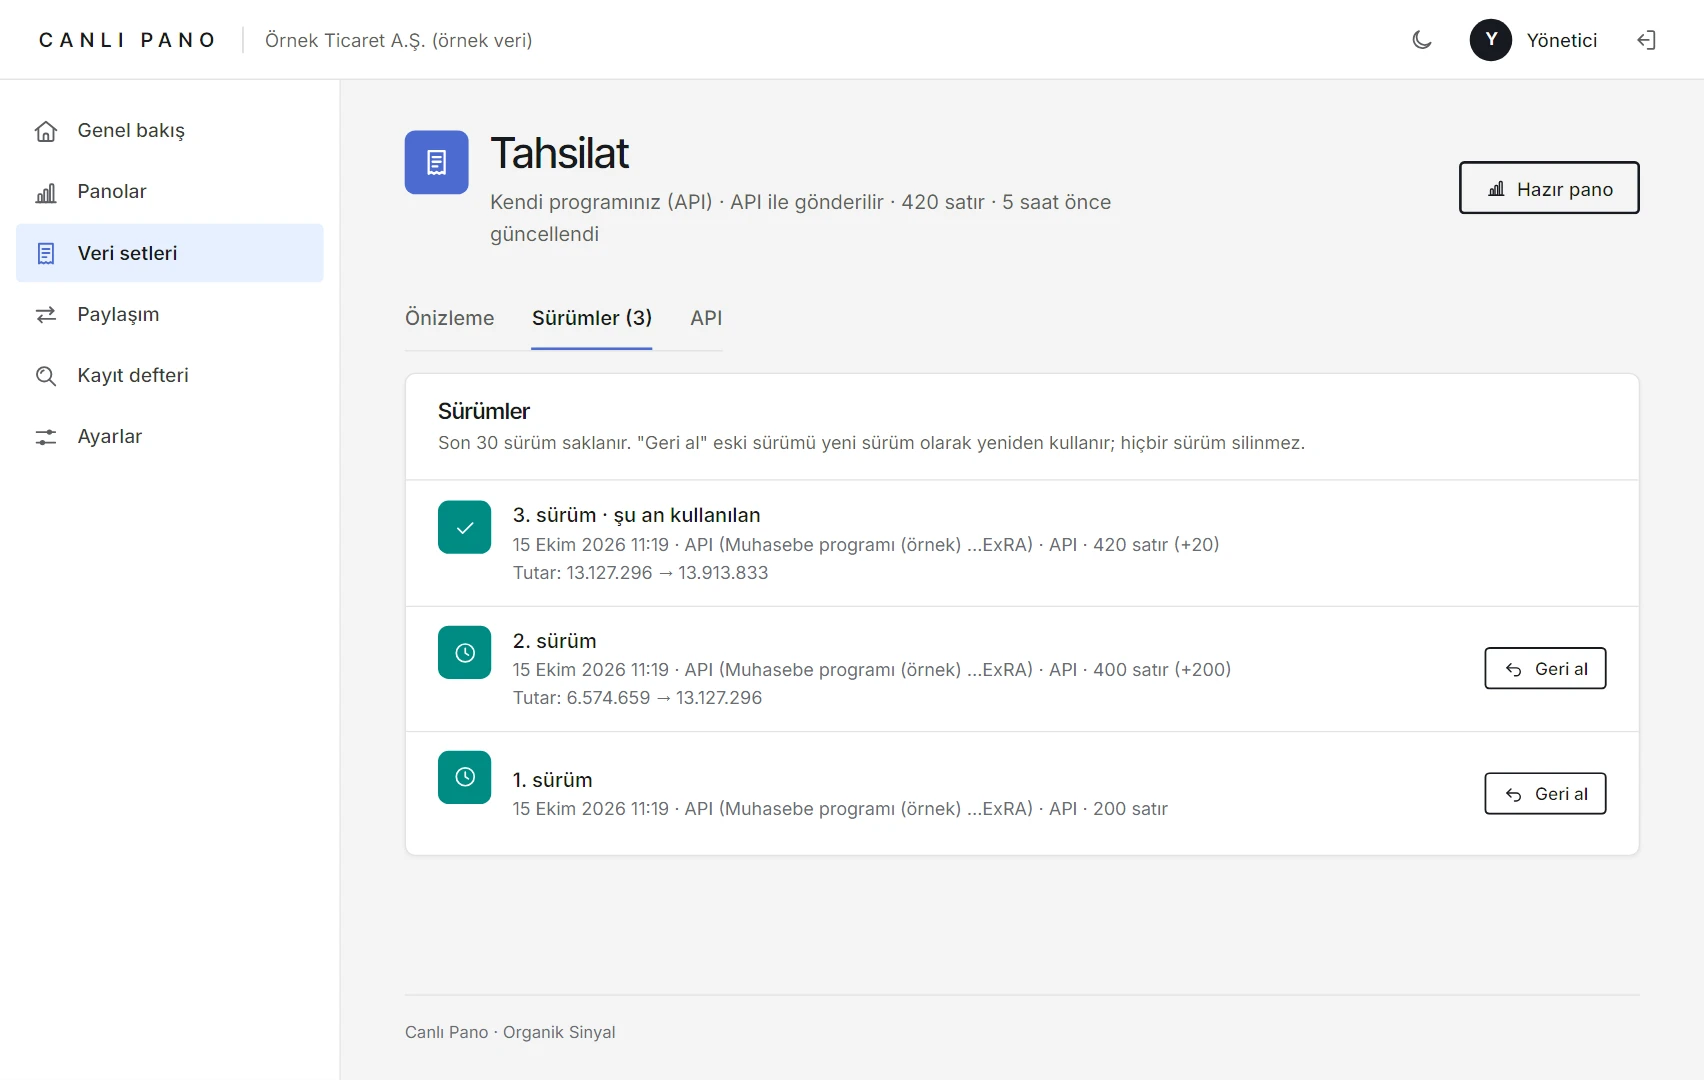
Task: Click the Genel bakış home icon
Action: click(46, 131)
